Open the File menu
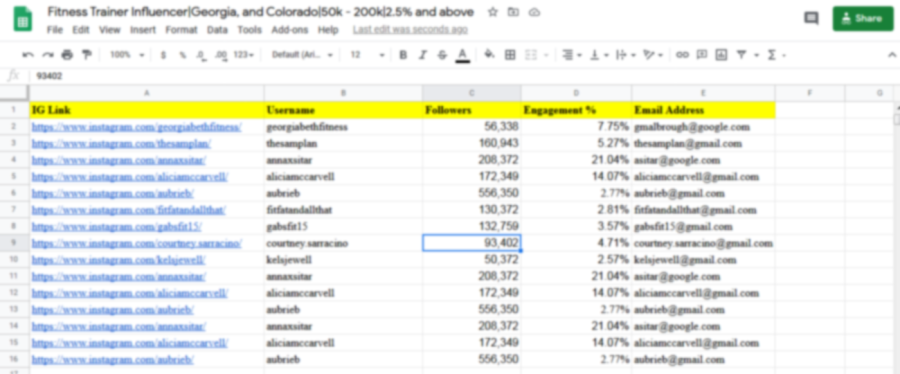This screenshot has height=374, width=900. [x=55, y=30]
